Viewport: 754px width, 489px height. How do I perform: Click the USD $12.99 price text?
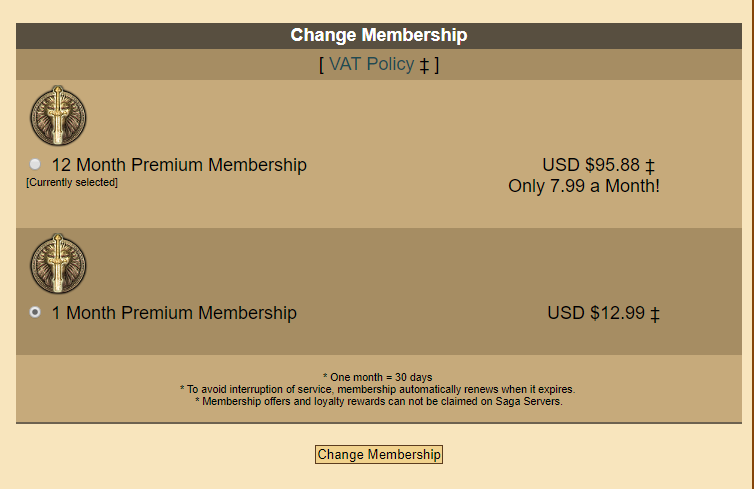(596, 313)
